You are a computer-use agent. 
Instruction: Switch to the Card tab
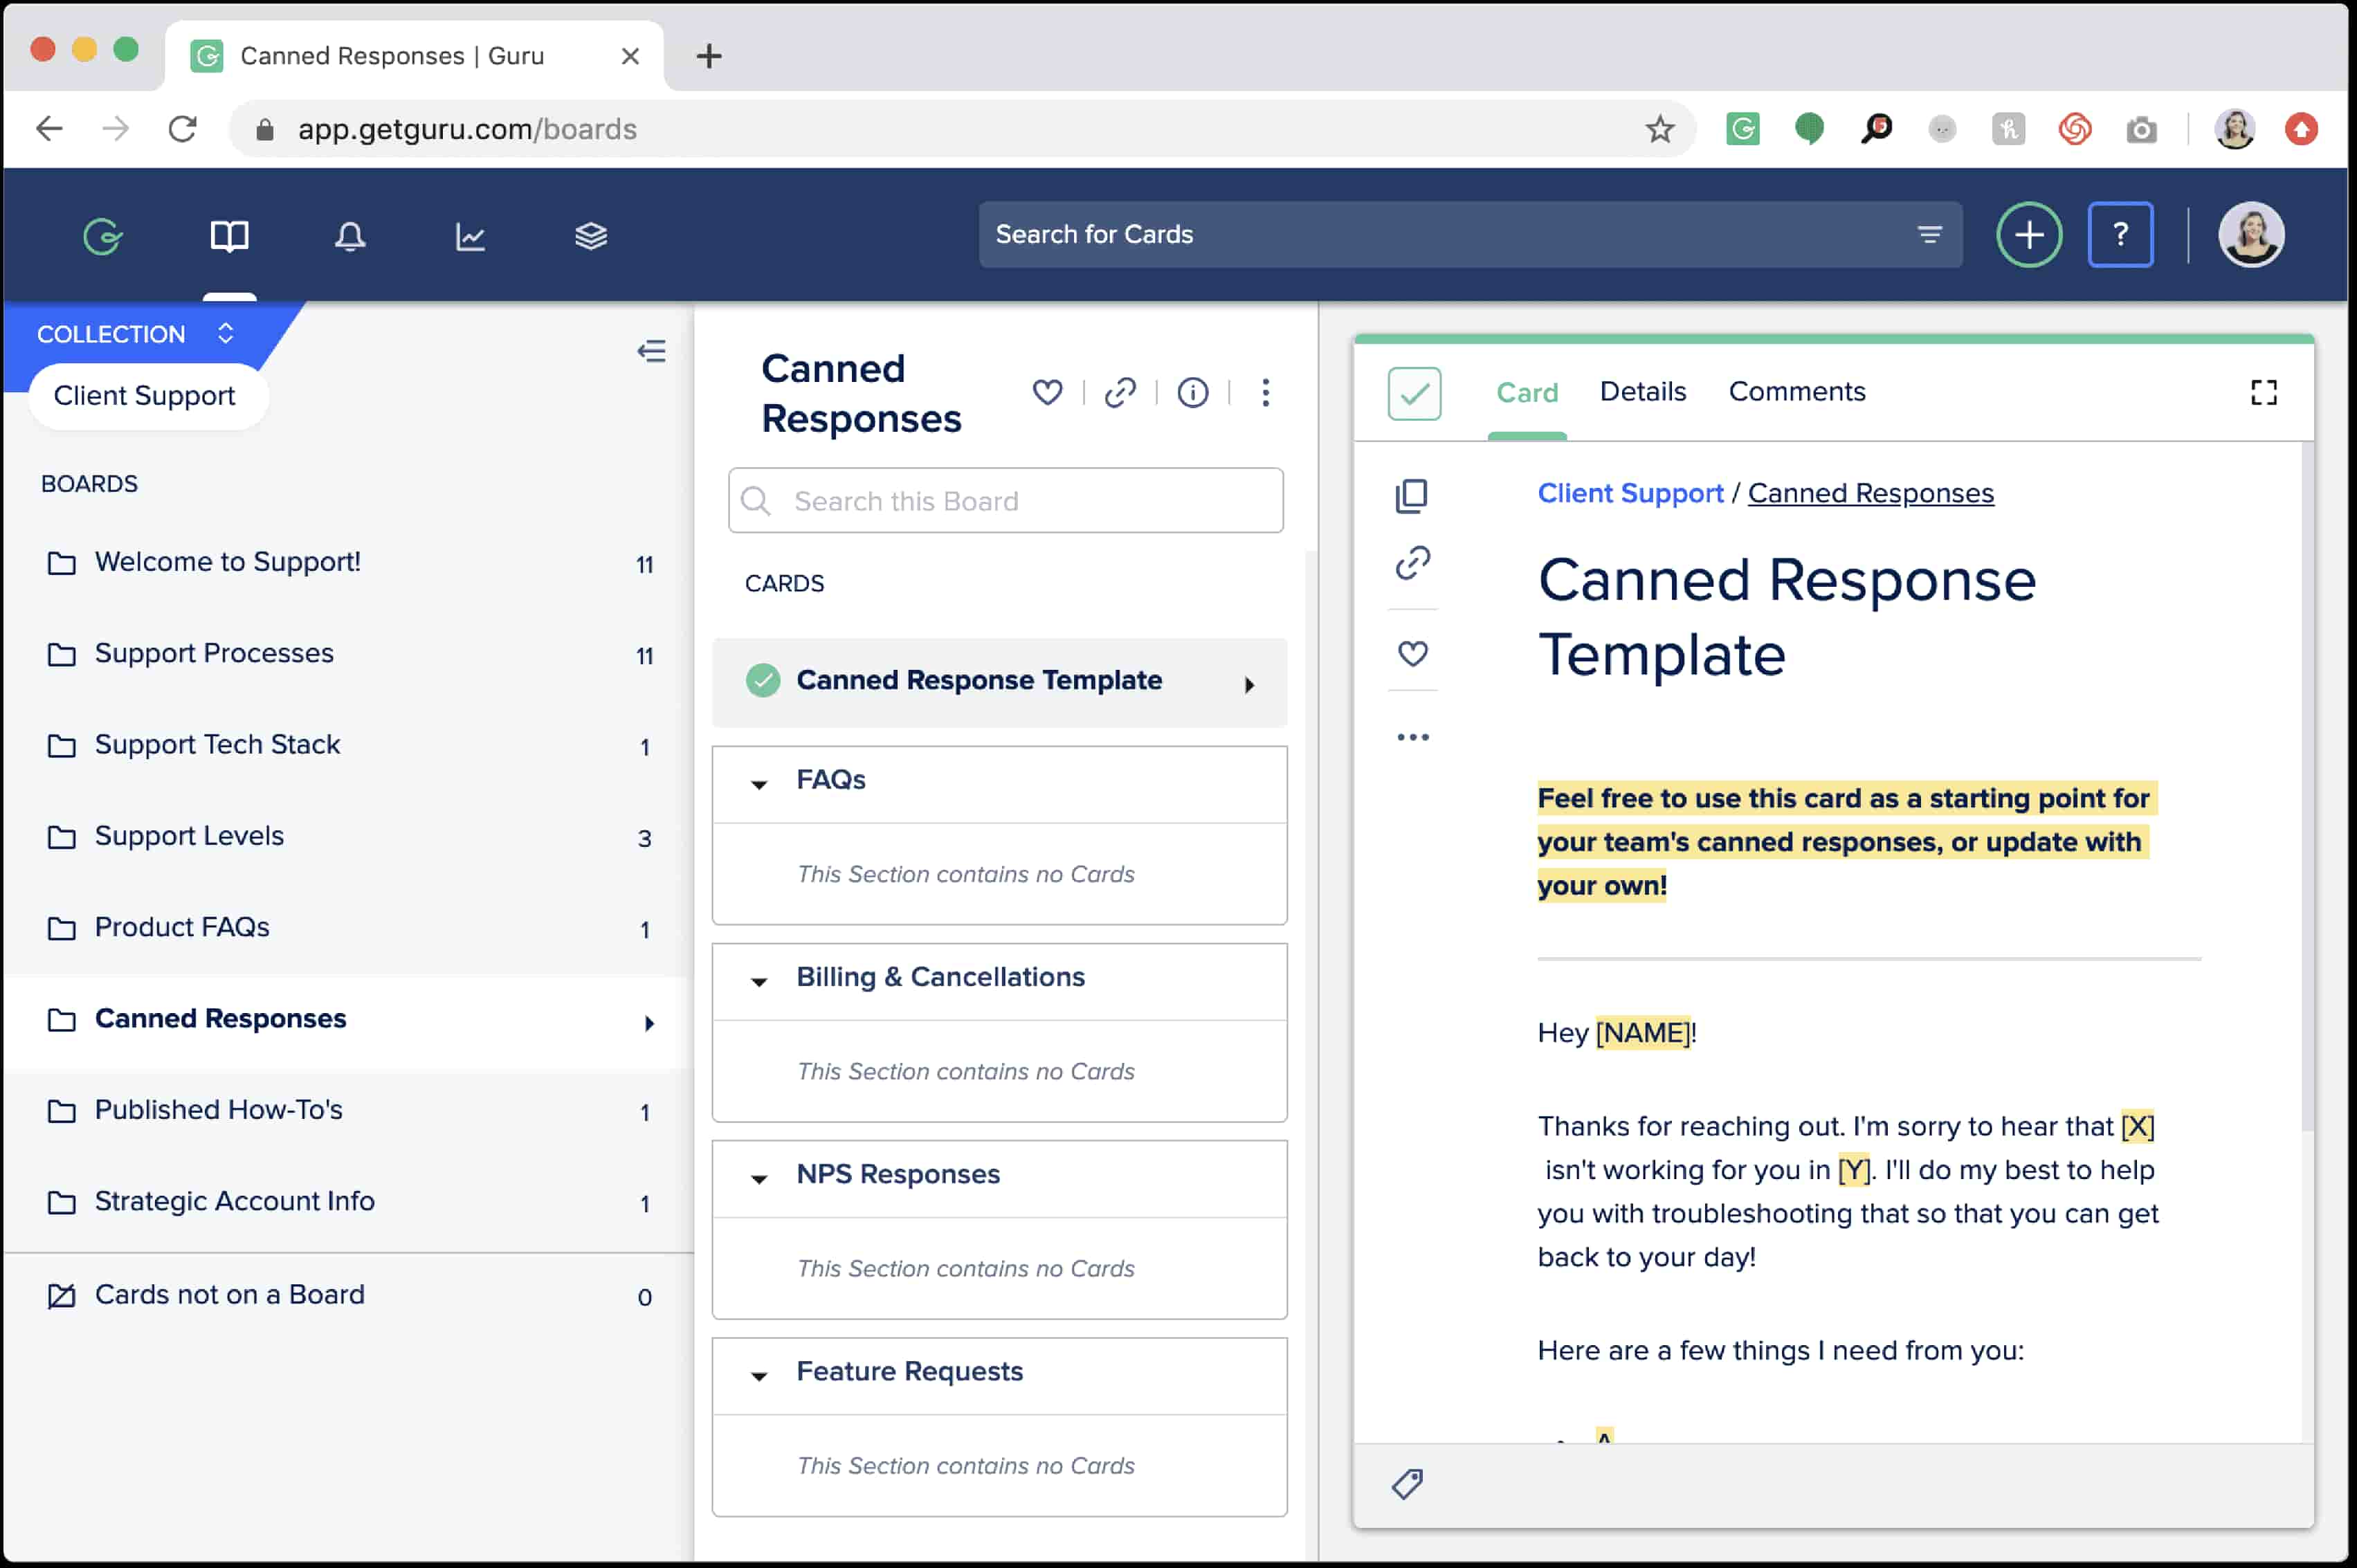(1526, 392)
